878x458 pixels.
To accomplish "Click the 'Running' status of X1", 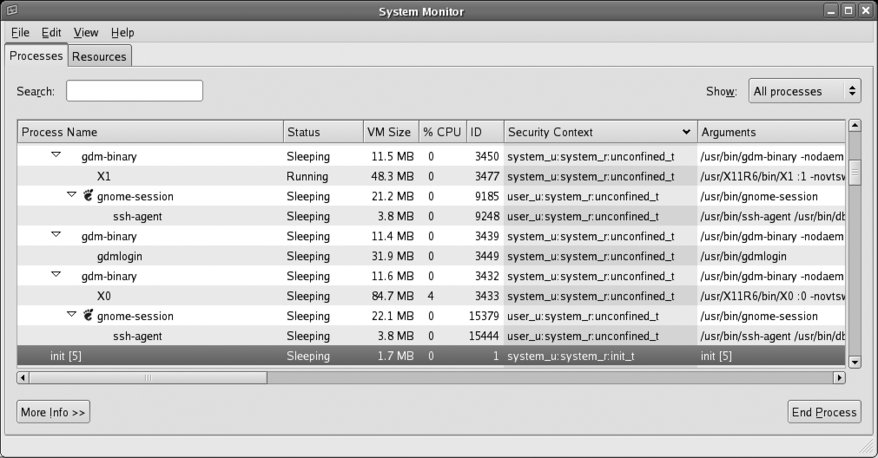I will point(307,176).
